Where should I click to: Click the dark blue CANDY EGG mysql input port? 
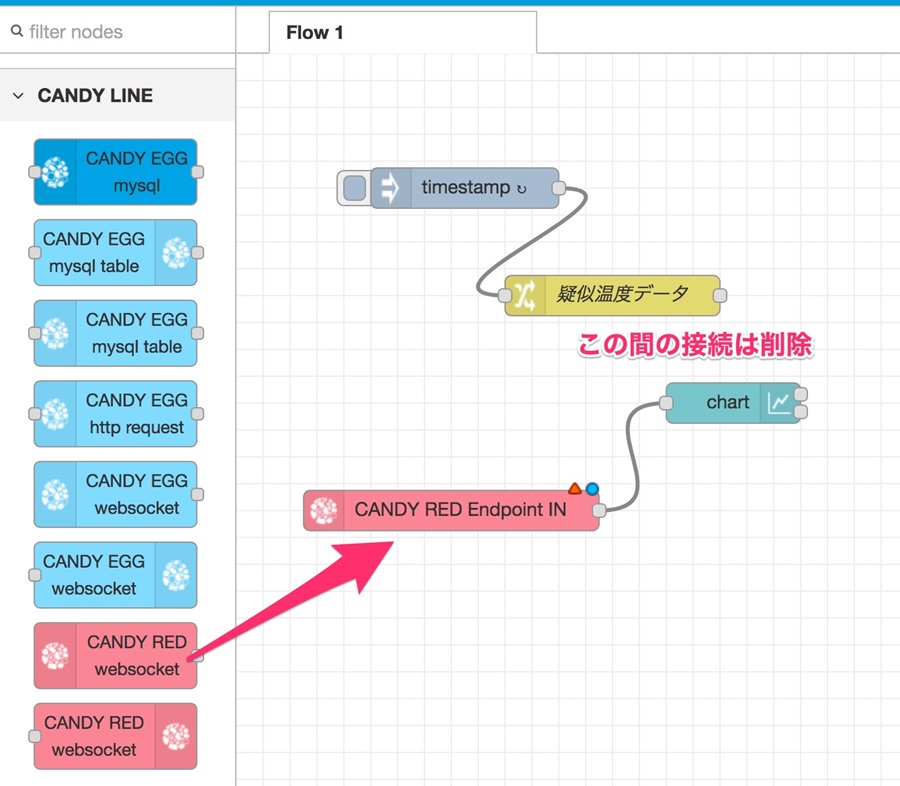pos(34,172)
